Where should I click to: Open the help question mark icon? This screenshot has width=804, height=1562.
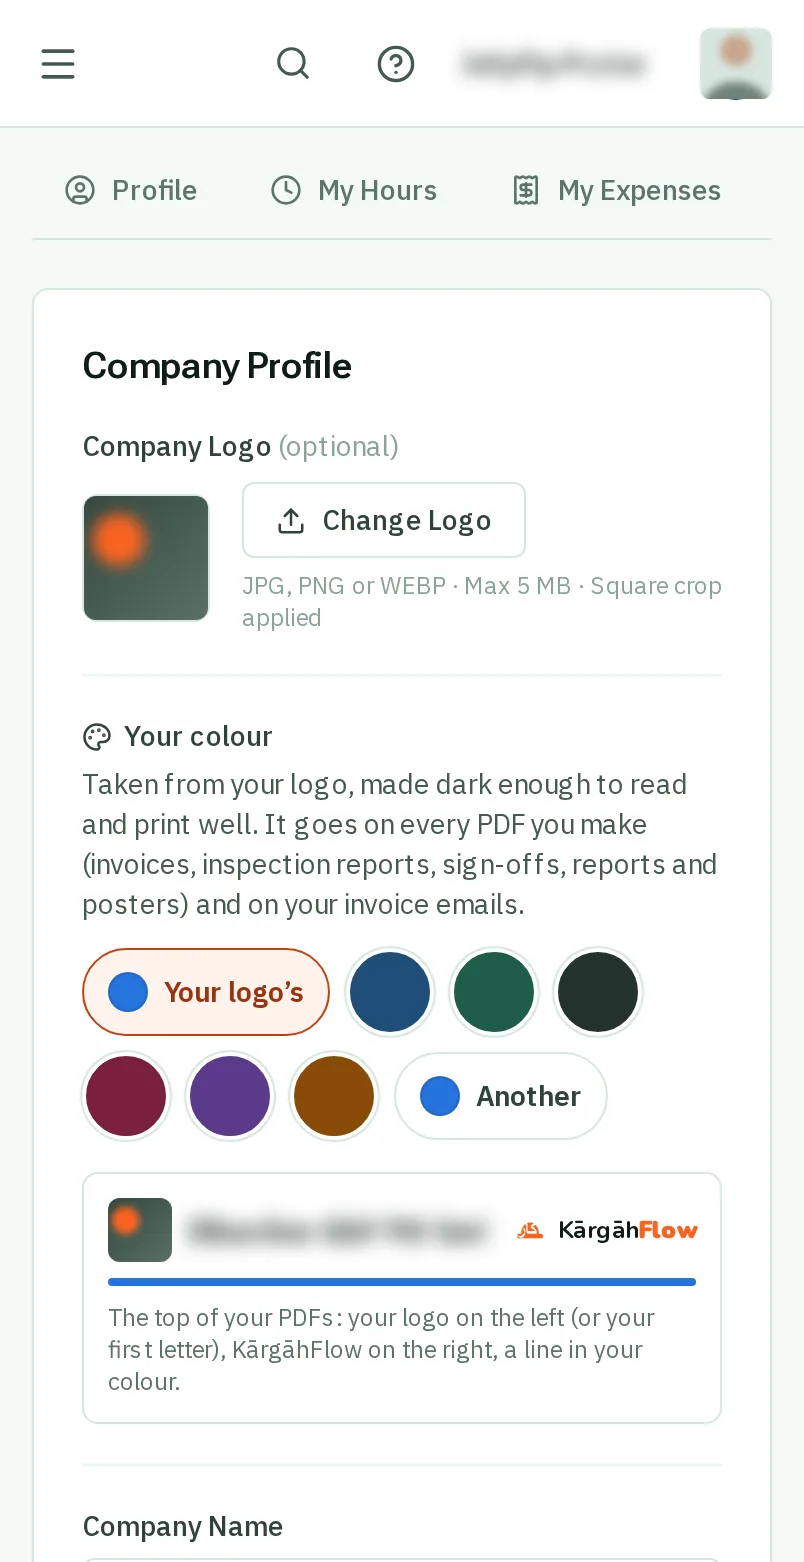(396, 64)
